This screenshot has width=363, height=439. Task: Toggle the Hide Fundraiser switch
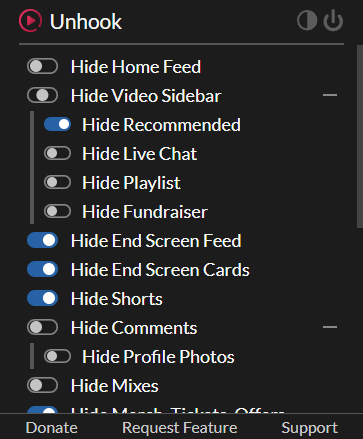[x=57, y=211]
